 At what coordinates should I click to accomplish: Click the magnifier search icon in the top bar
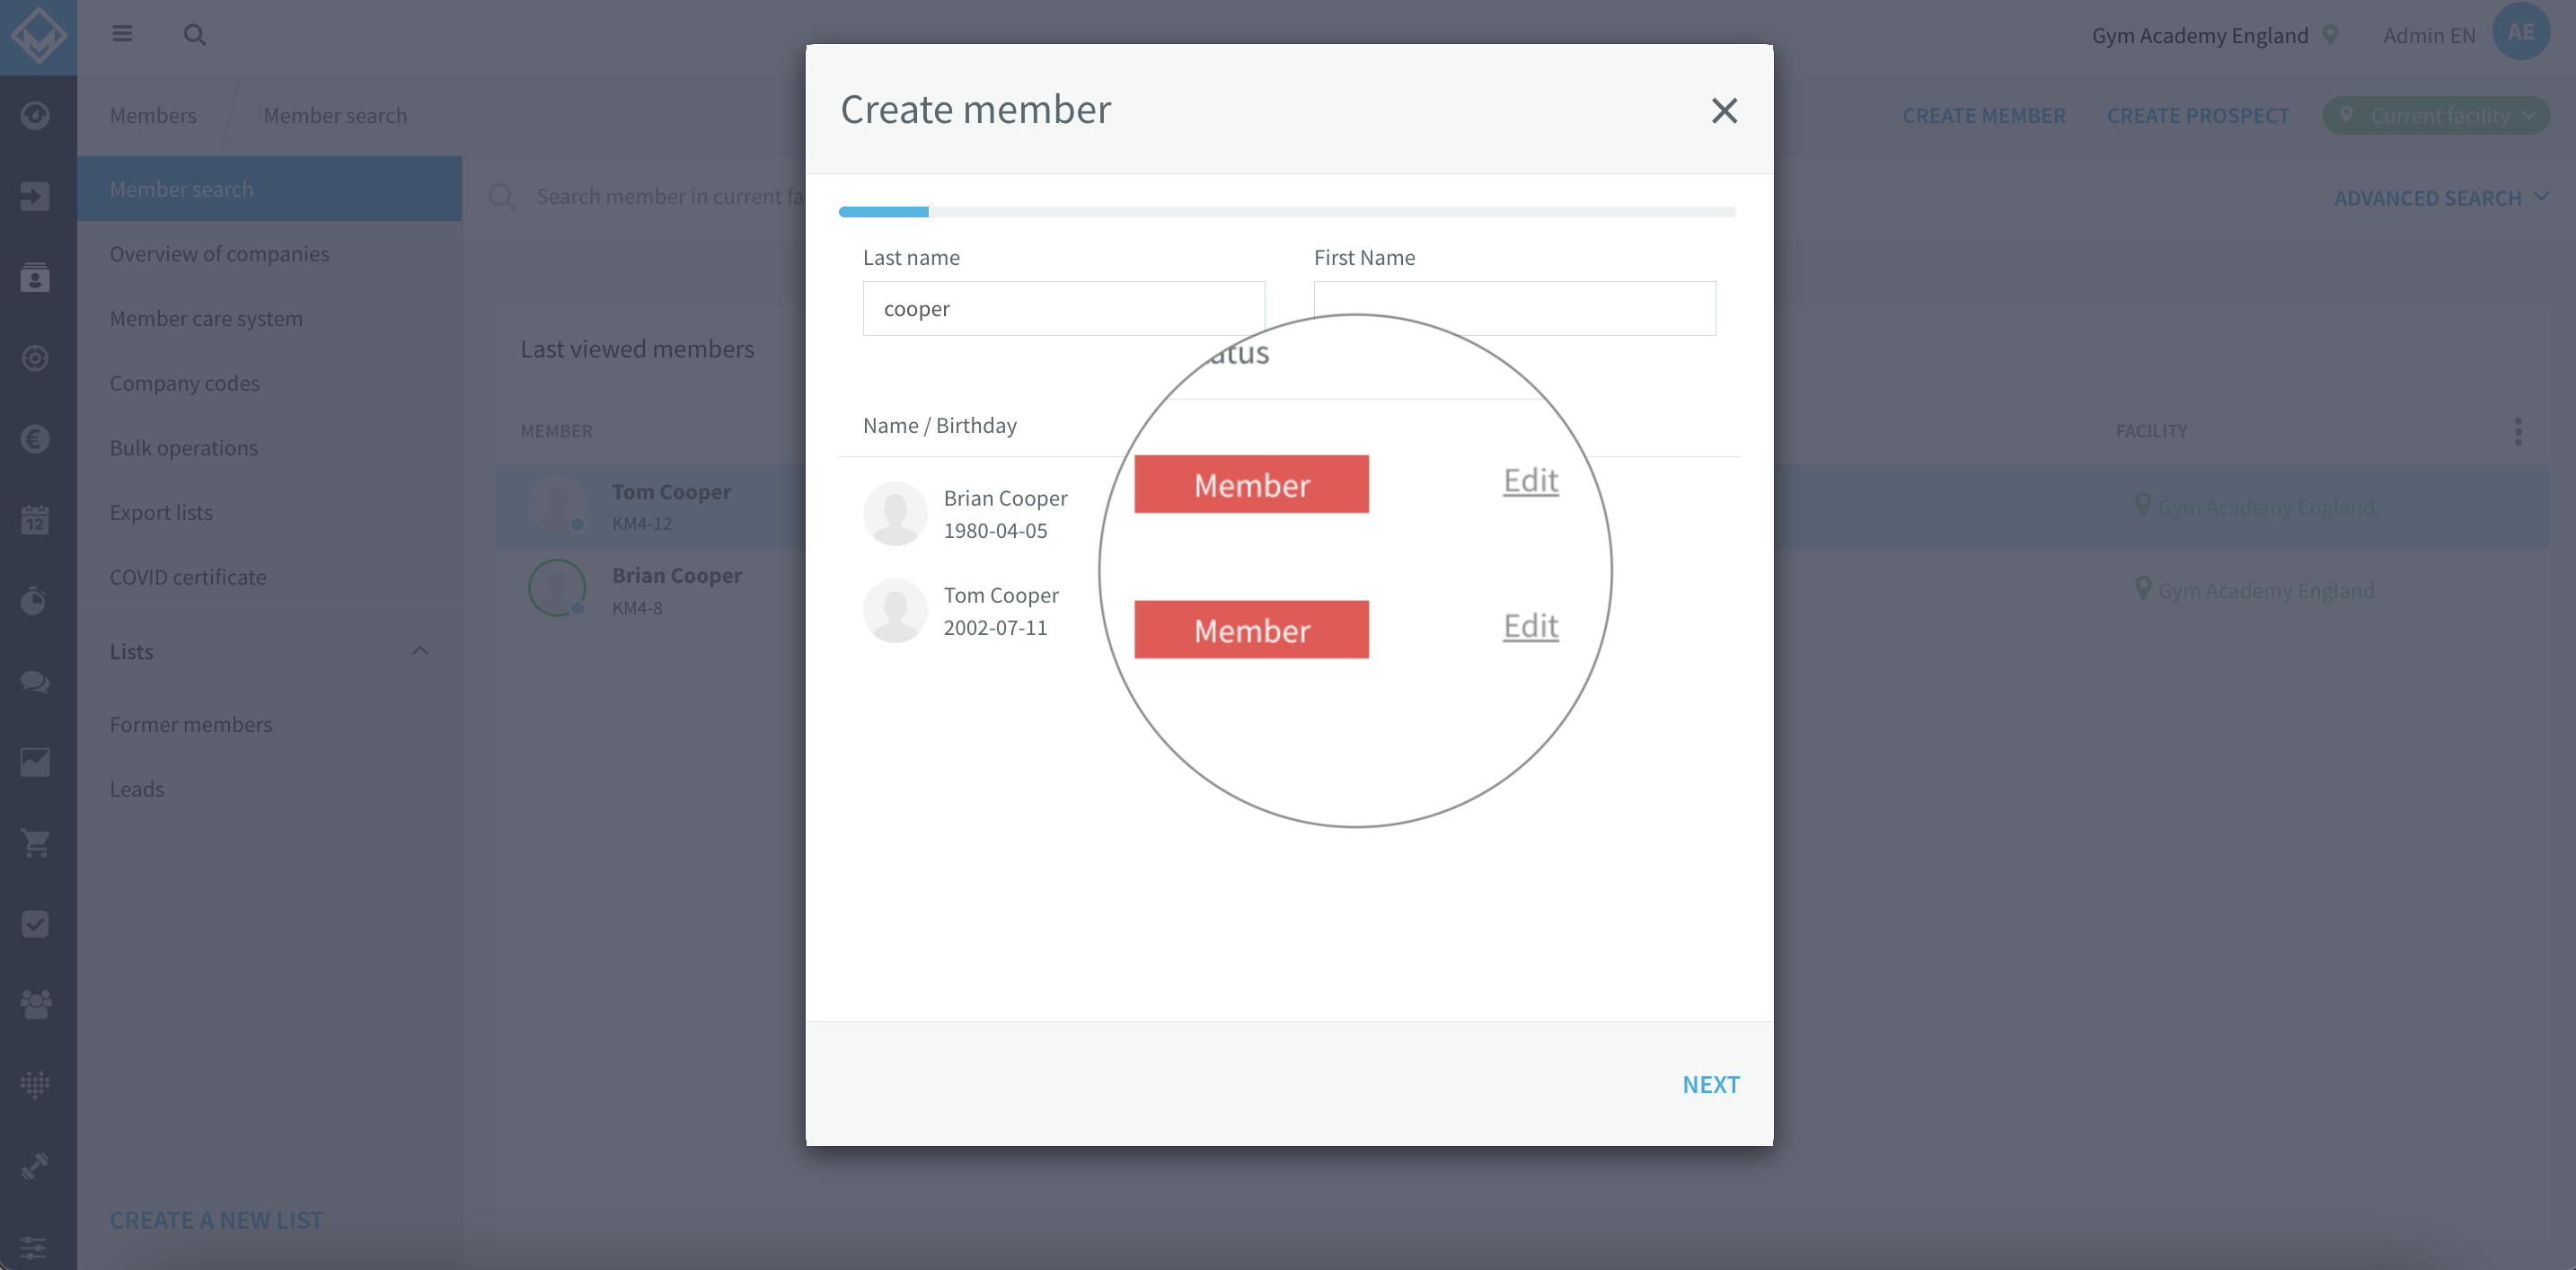(194, 35)
